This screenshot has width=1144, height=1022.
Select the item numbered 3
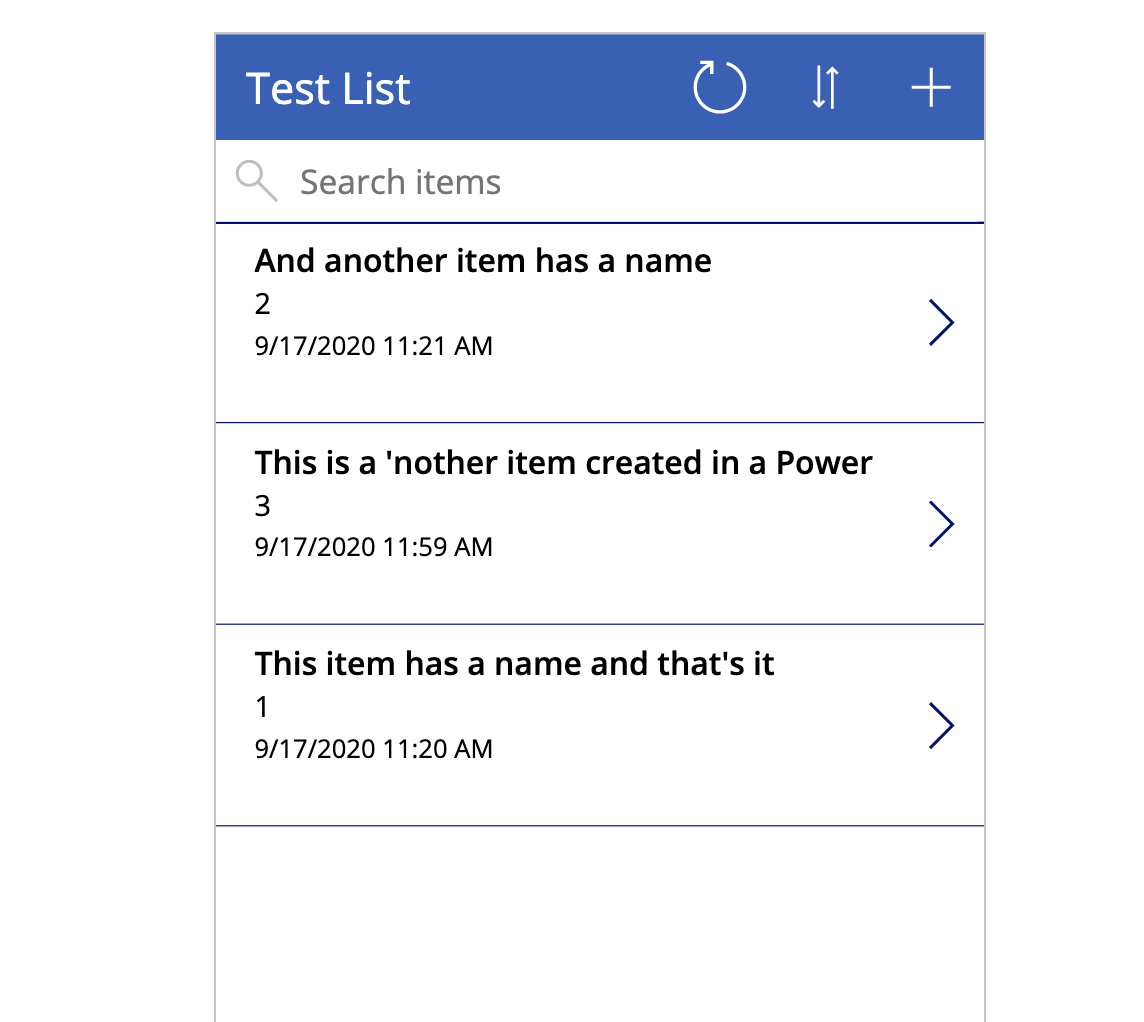[x=262, y=506]
